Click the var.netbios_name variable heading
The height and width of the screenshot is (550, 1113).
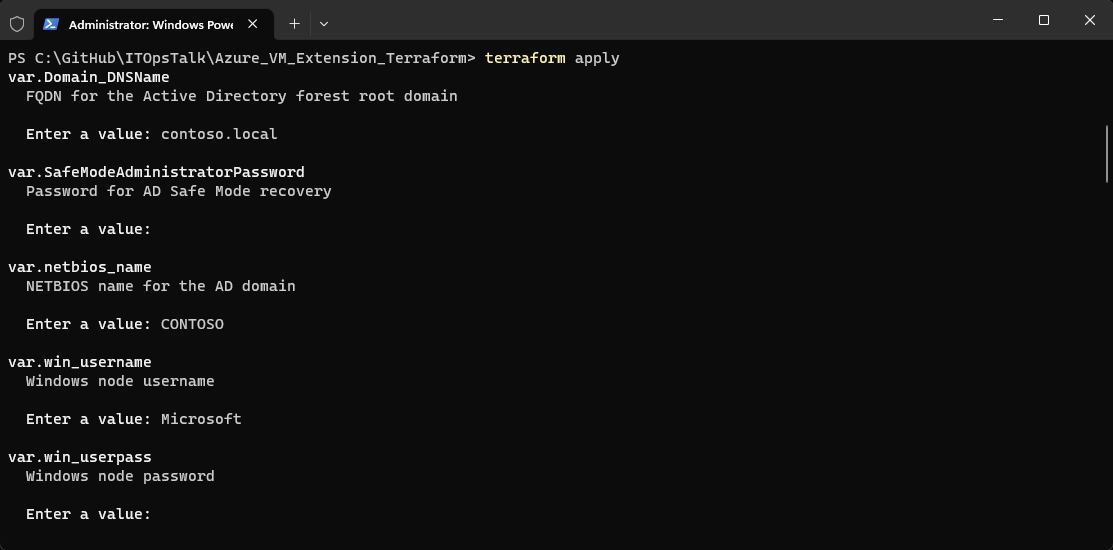[80, 267]
